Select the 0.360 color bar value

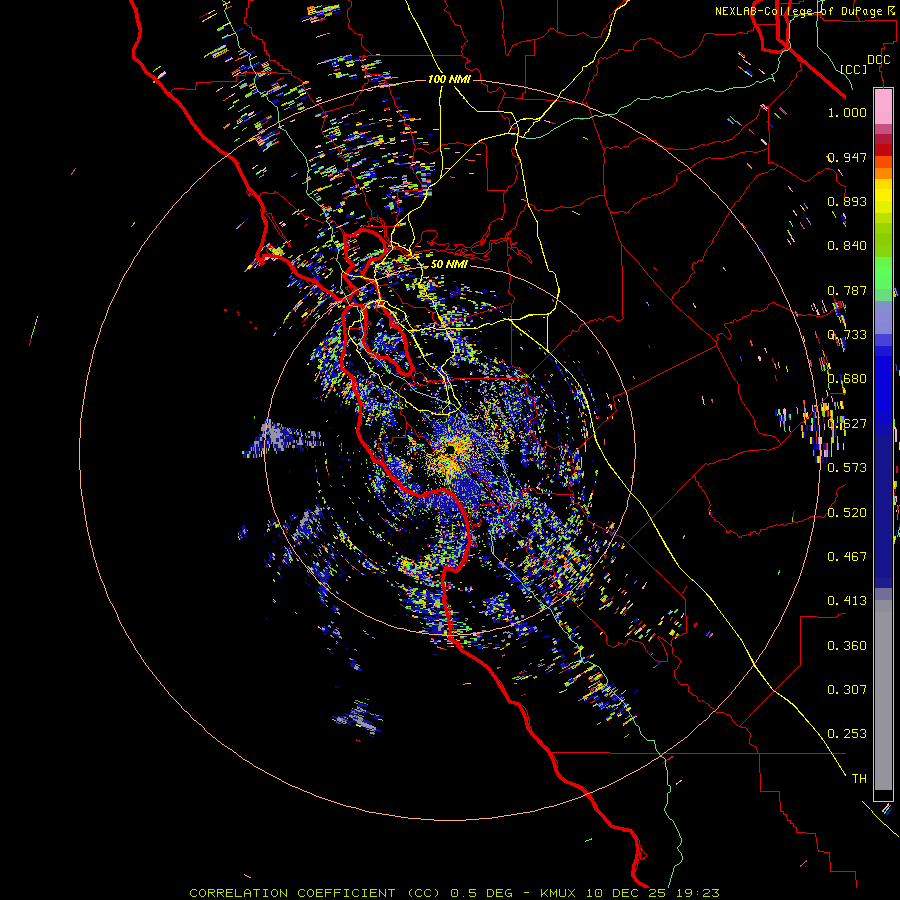tap(847, 646)
